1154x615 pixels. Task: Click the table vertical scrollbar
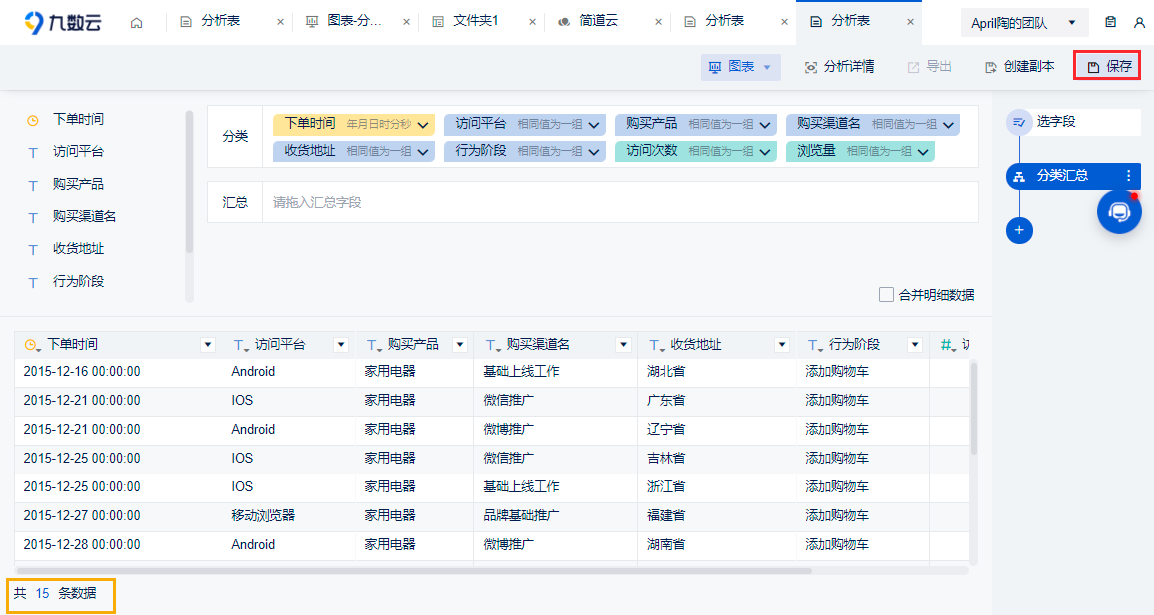pyautogui.click(x=973, y=408)
